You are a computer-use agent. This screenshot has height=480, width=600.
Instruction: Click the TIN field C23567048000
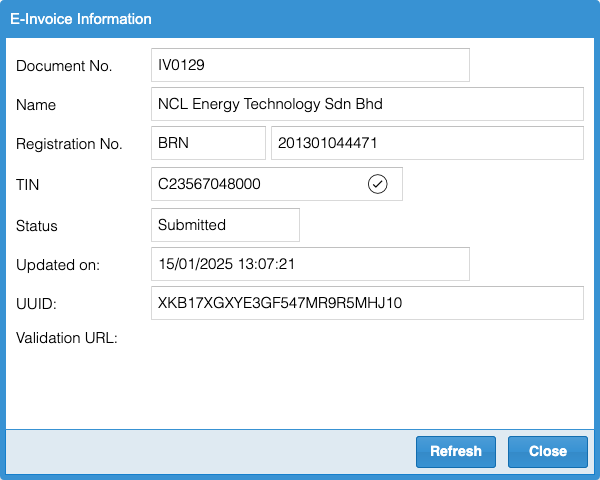click(277, 184)
